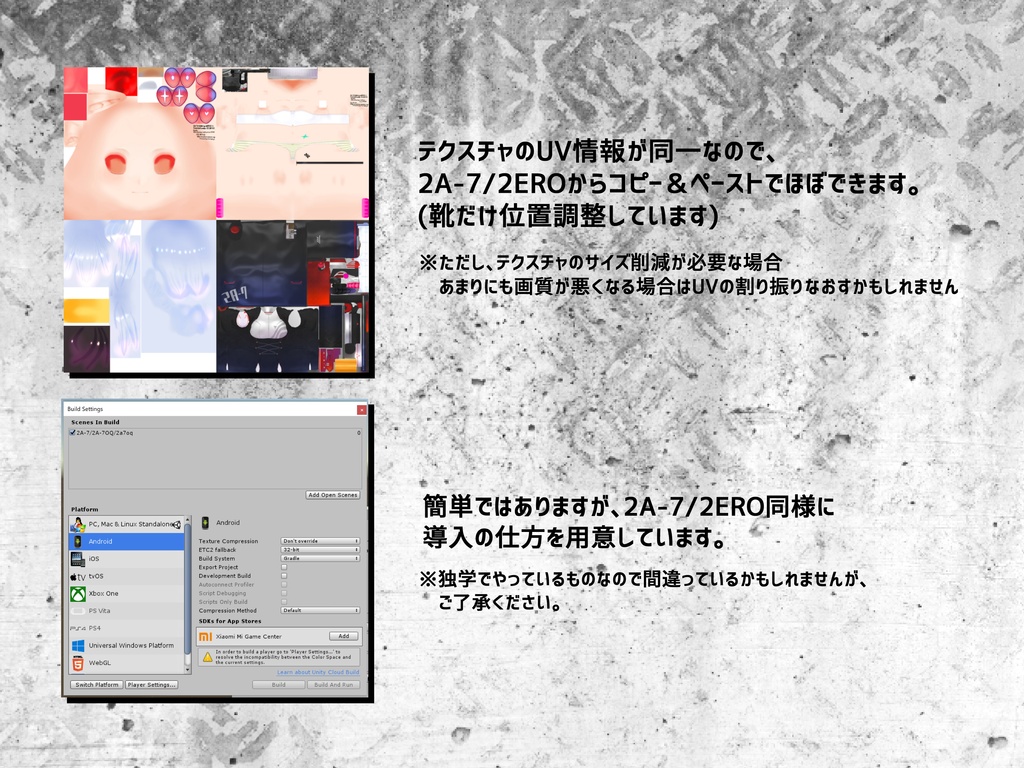Image resolution: width=1024 pixels, height=768 pixels.
Task: Select the Android platform icon
Action: click(77, 540)
